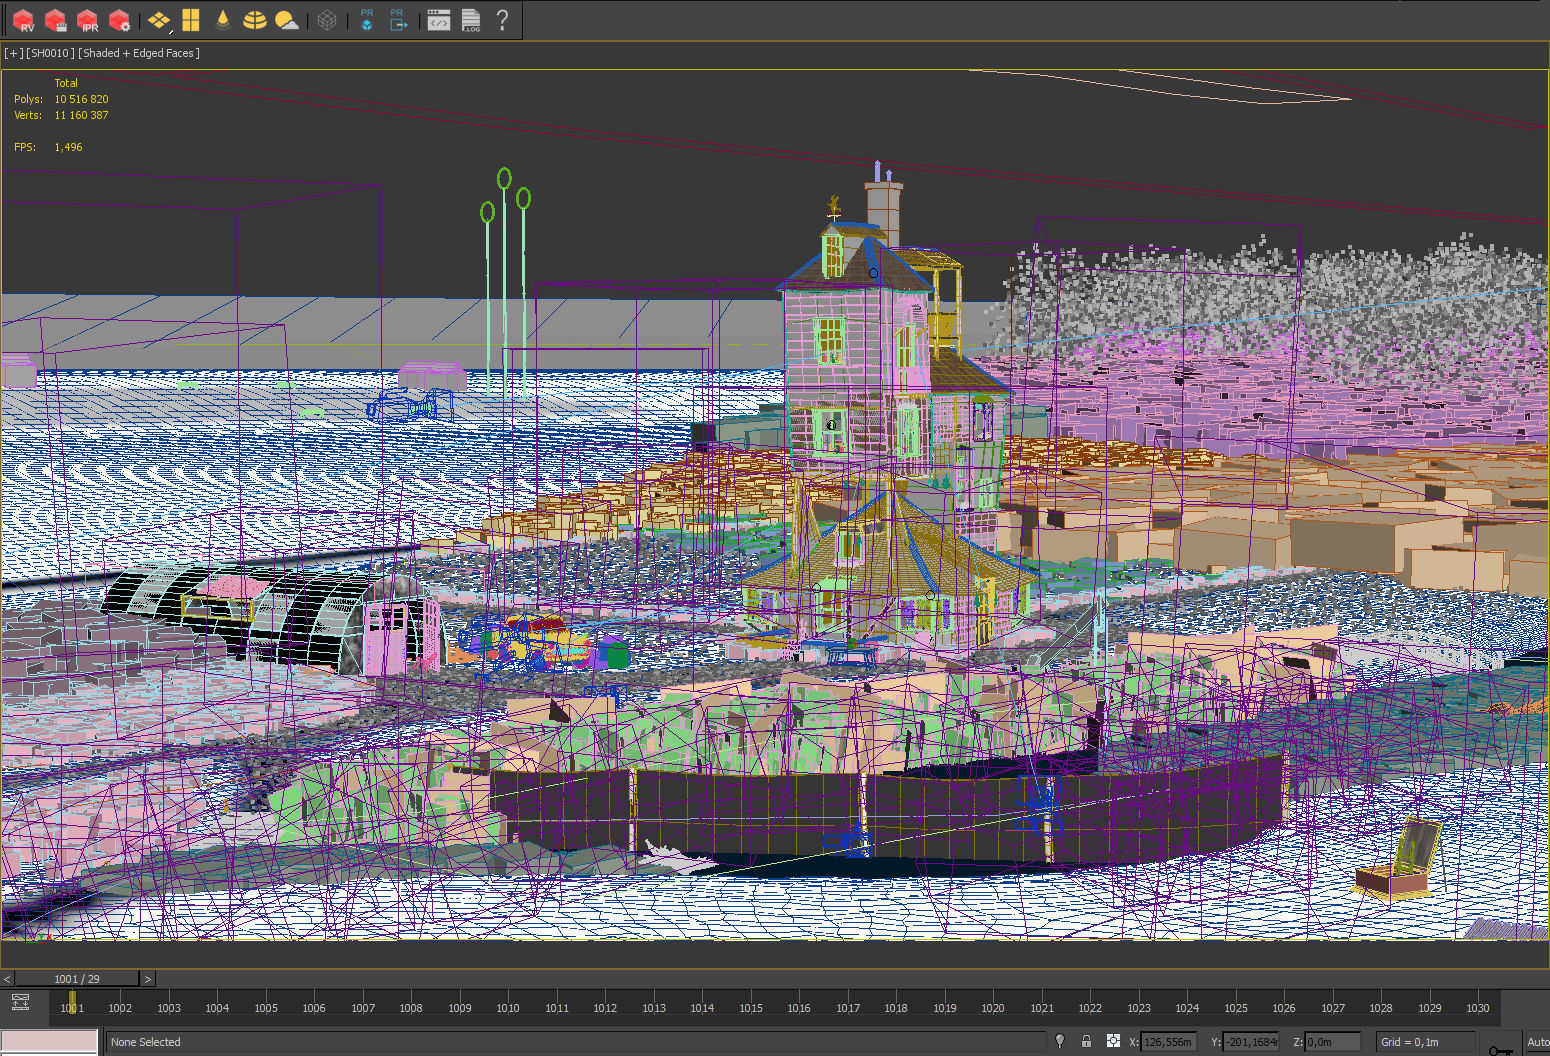
Task: Create a Redshift spot light (cone icon)
Action: coord(223,20)
